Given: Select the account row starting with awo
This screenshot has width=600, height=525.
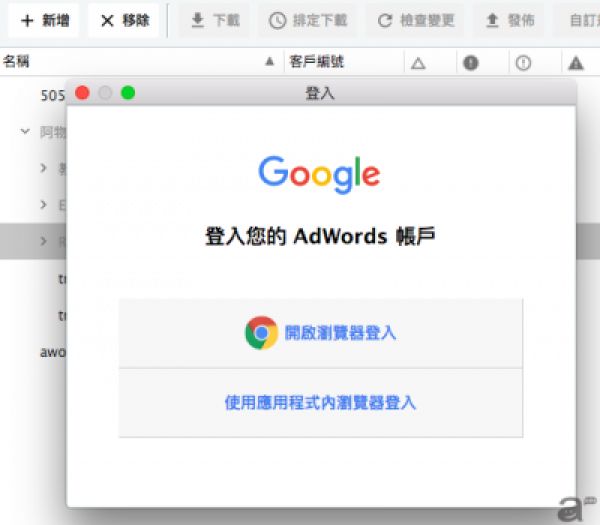Looking at the screenshot, I should [53, 352].
